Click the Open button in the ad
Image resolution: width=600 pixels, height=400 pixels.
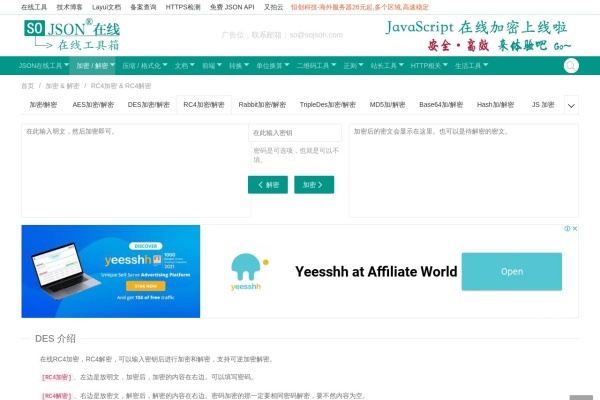tap(511, 271)
